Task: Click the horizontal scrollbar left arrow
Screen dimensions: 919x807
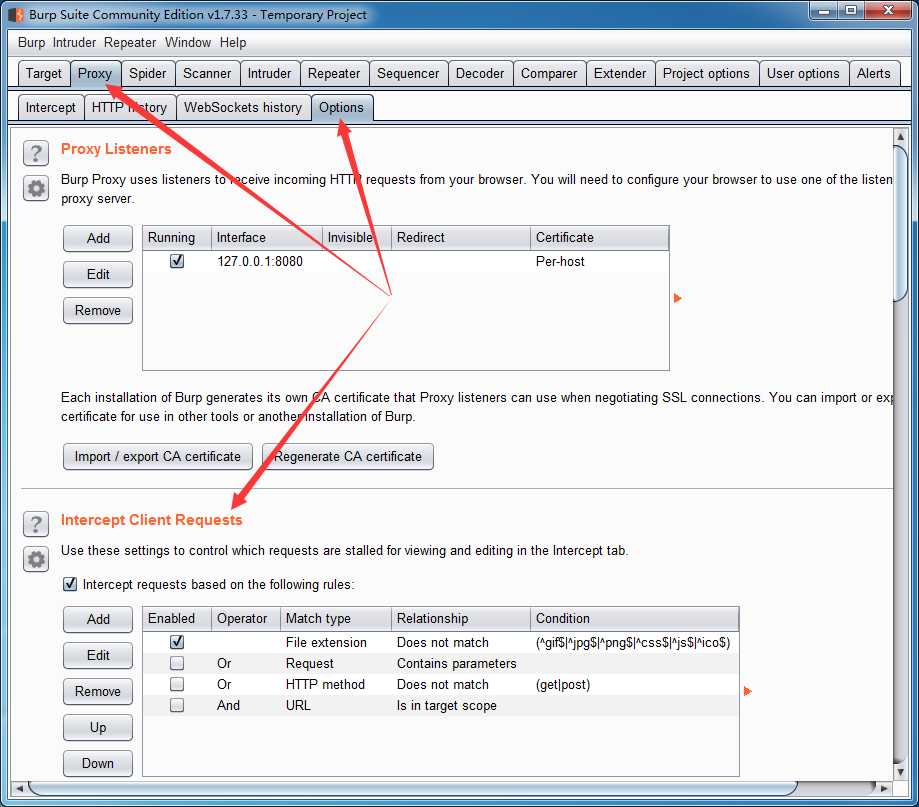Action: (x=19, y=788)
